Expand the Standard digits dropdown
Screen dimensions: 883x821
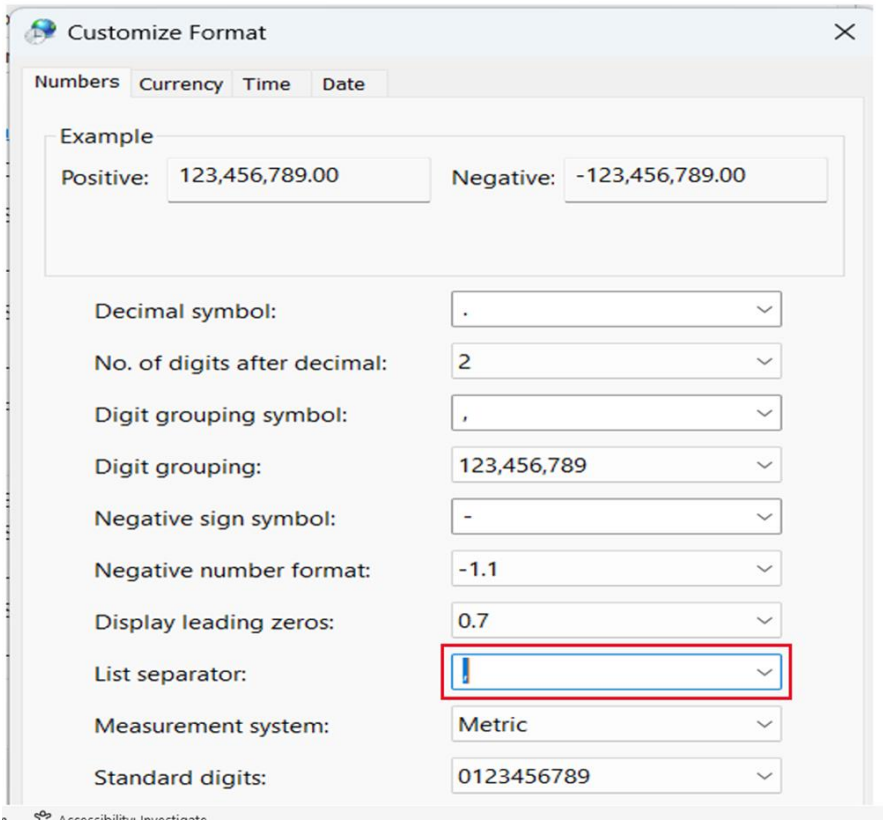coord(765,776)
